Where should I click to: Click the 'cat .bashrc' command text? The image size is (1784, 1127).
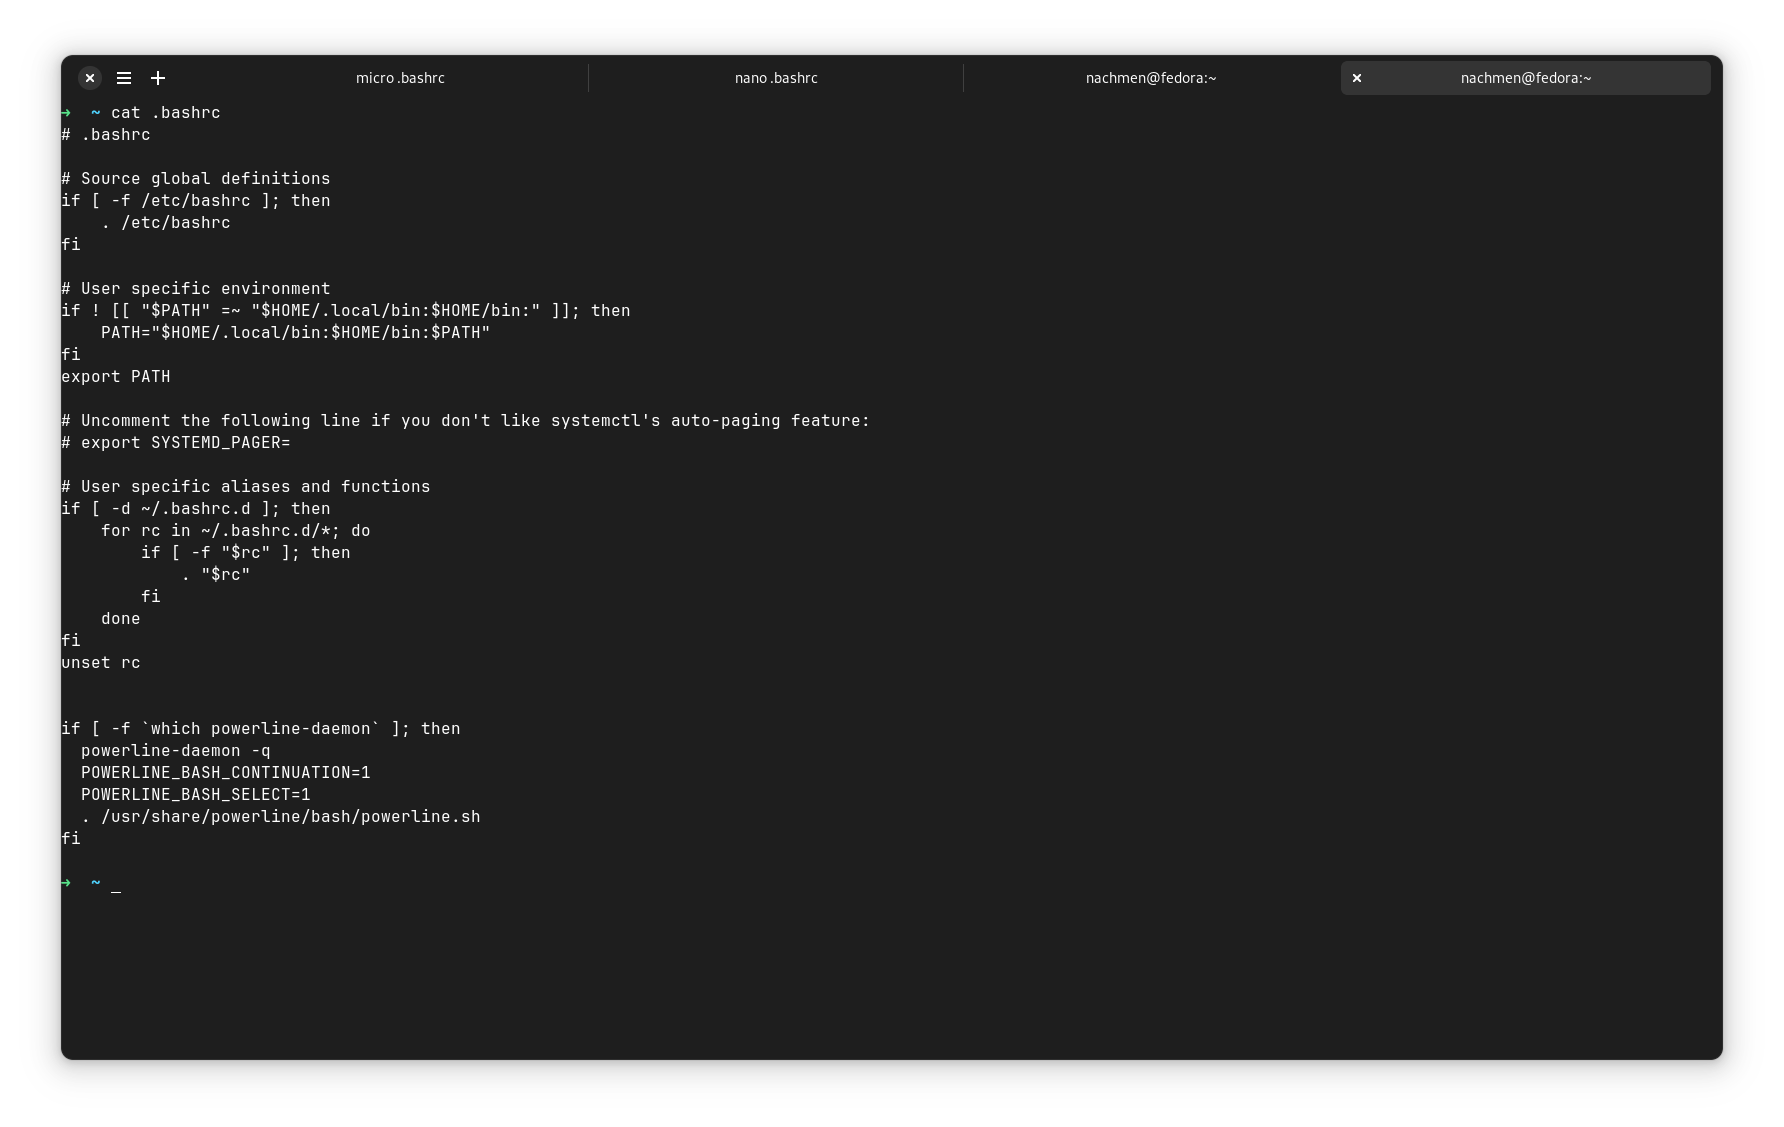coord(165,113)
